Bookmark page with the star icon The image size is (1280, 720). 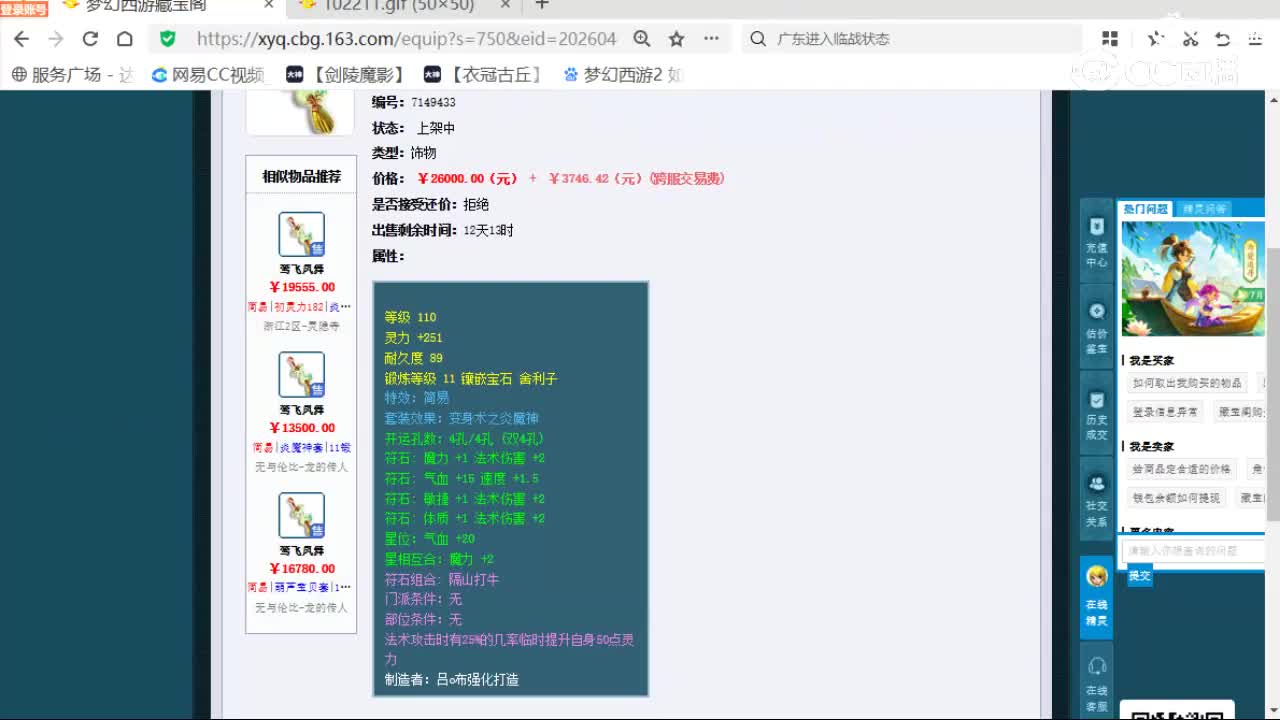[x=676, y=39]
